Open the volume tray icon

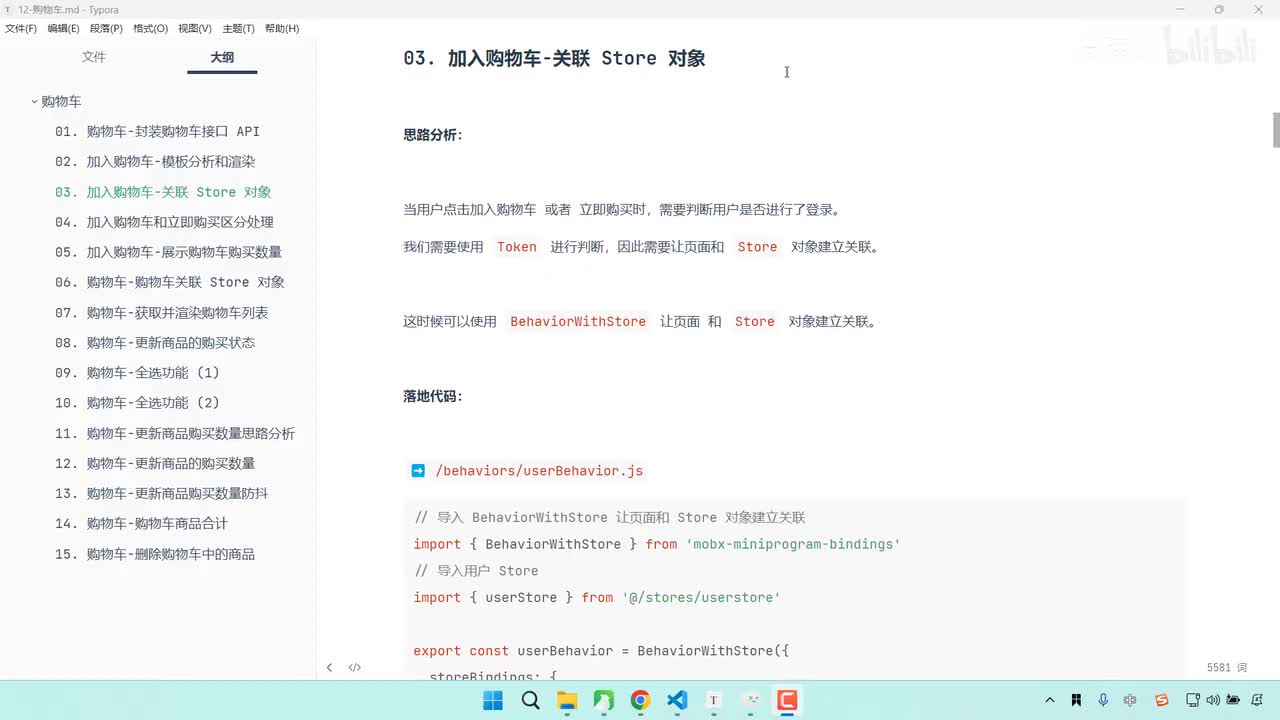pos(1213,701)
